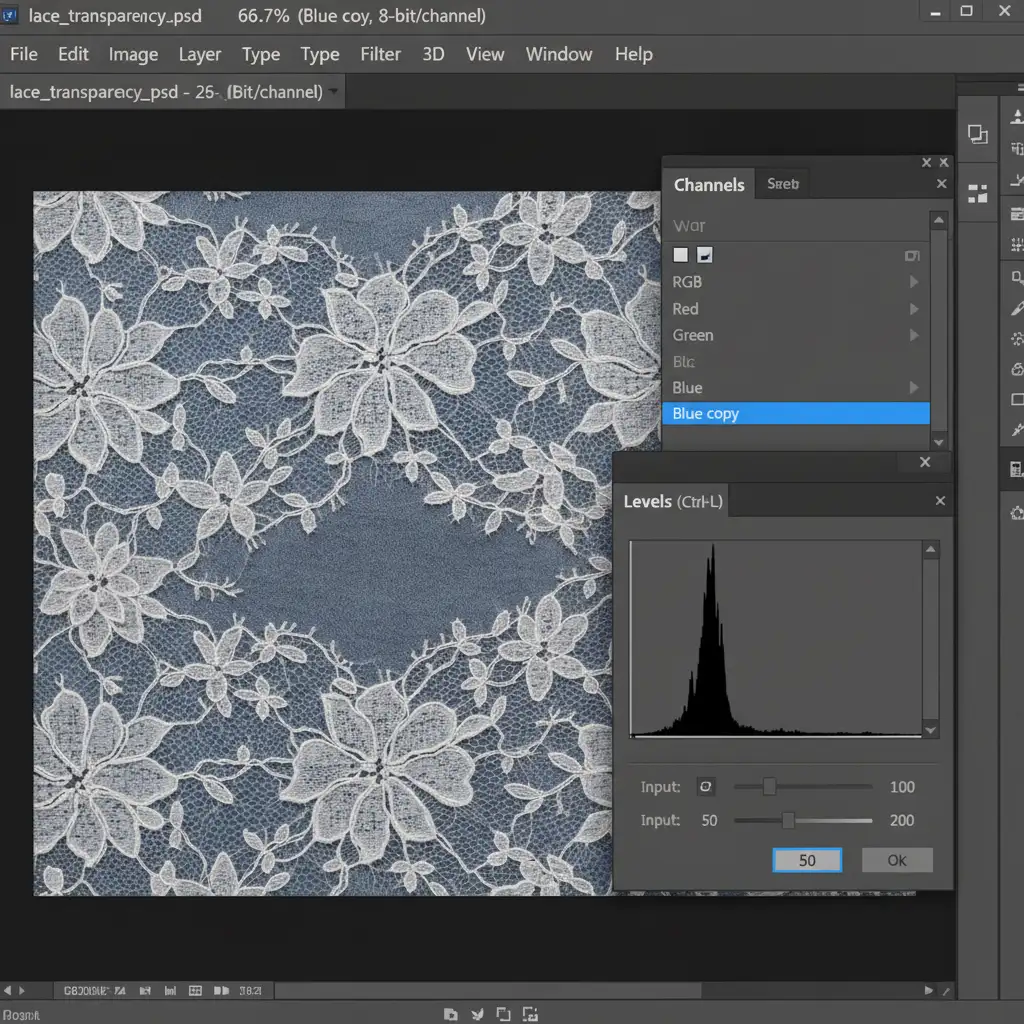Click the highlighted 50 button in Levels
The height and width of the screenshot is (1024, 1024).
click(807, 860)
